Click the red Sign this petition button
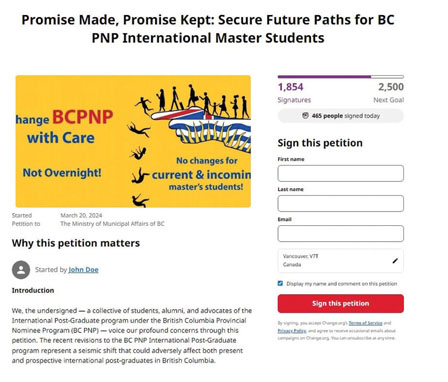Image resolution: width=448 pixels, height=382 pixels. point(341,303)
